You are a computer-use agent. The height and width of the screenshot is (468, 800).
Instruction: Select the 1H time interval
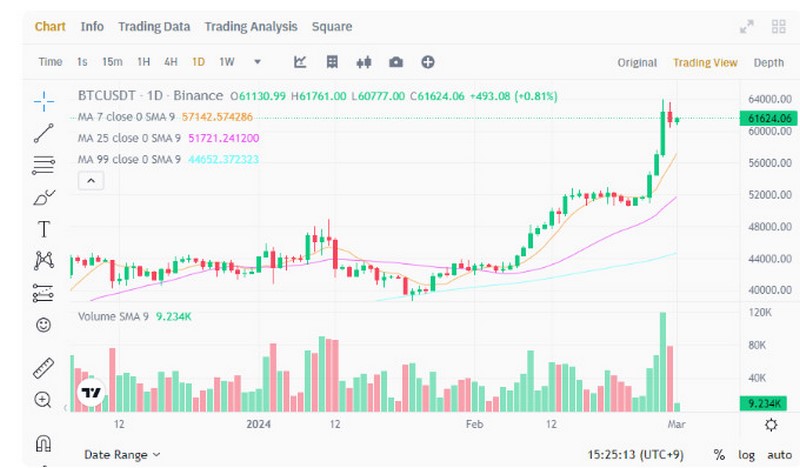[144, 62]
